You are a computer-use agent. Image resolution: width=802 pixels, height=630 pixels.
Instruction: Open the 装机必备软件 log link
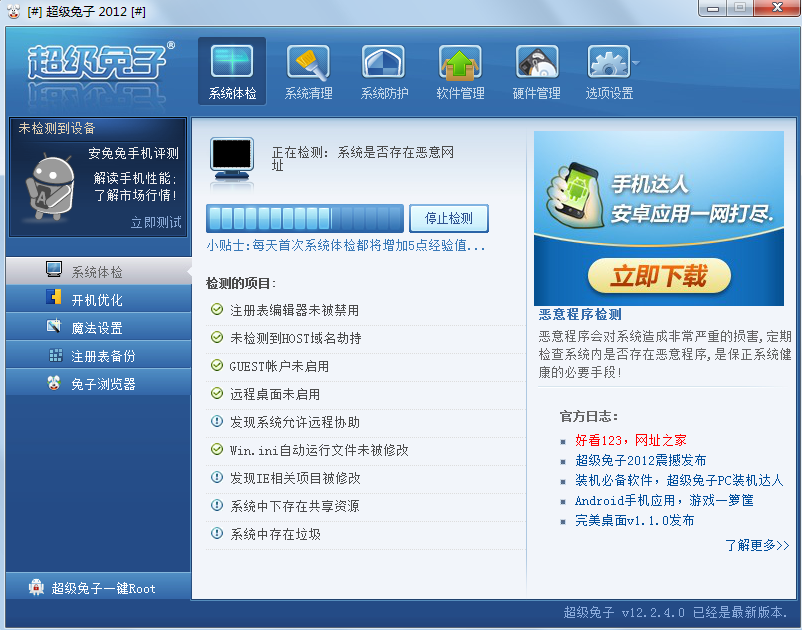point(679,480)
